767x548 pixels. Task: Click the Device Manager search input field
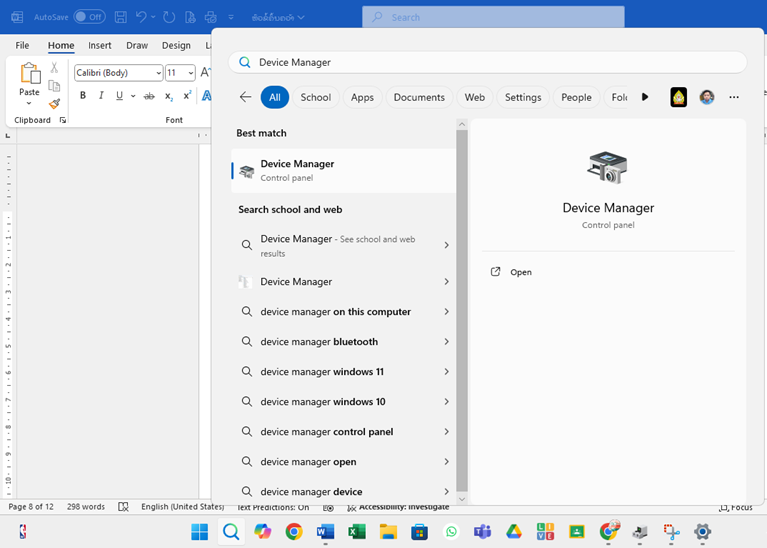[490, 62]
